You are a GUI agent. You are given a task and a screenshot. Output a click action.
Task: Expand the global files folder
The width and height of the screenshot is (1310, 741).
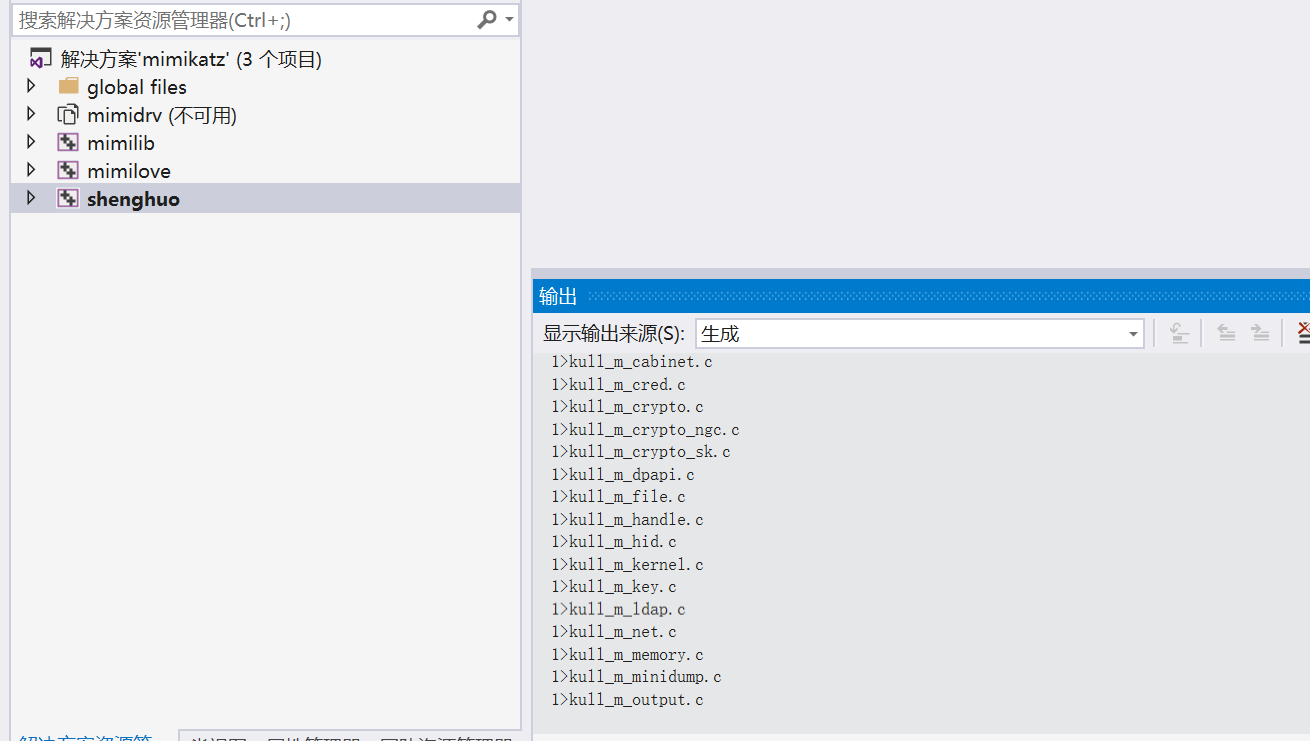[31, 86]
